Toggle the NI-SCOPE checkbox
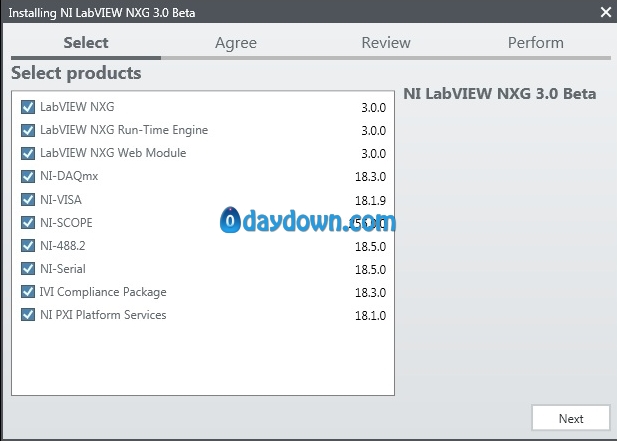The height and width of the screenshot is (441, 617). [x=28, y=223]
